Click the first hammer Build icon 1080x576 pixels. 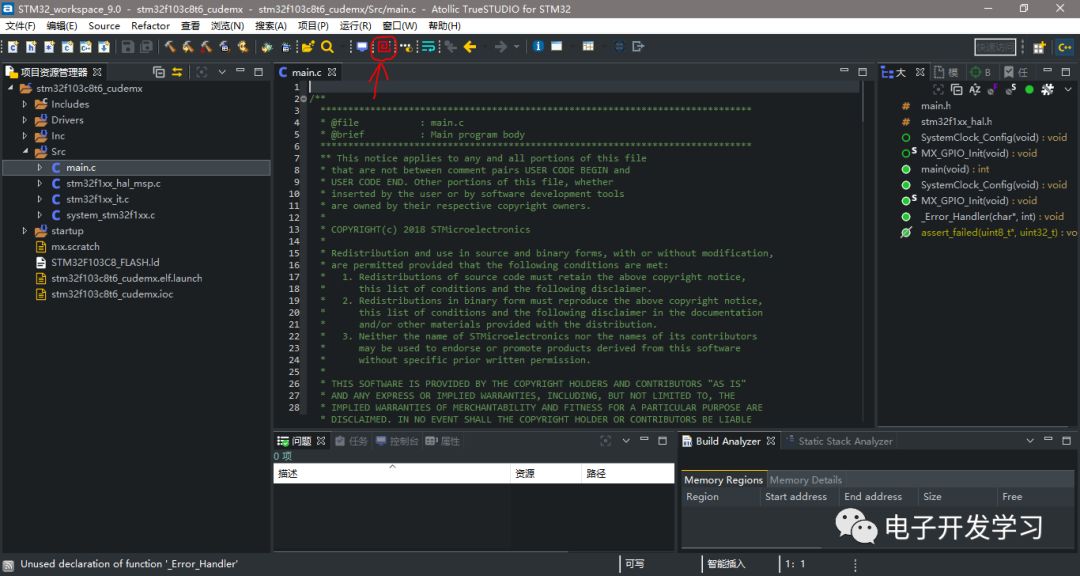[x=169, y=47]
